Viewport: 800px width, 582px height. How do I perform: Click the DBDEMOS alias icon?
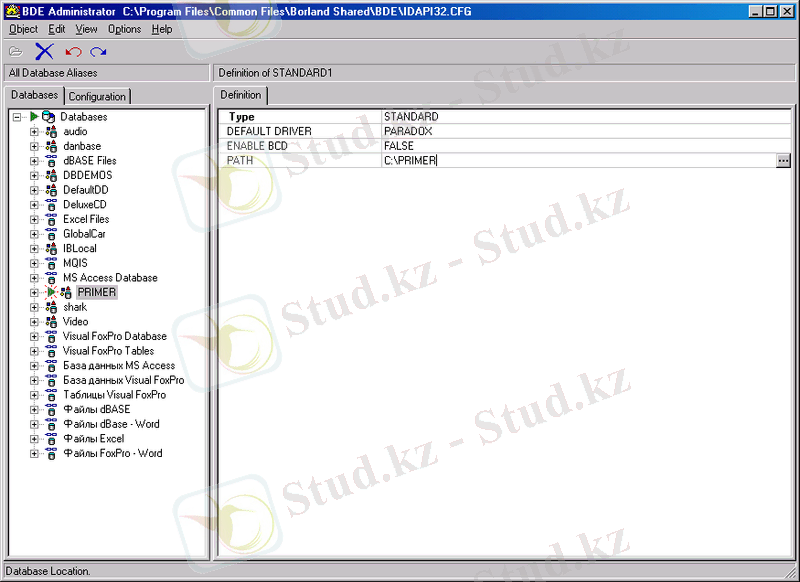pyautogui.click(x=51, y=175)
